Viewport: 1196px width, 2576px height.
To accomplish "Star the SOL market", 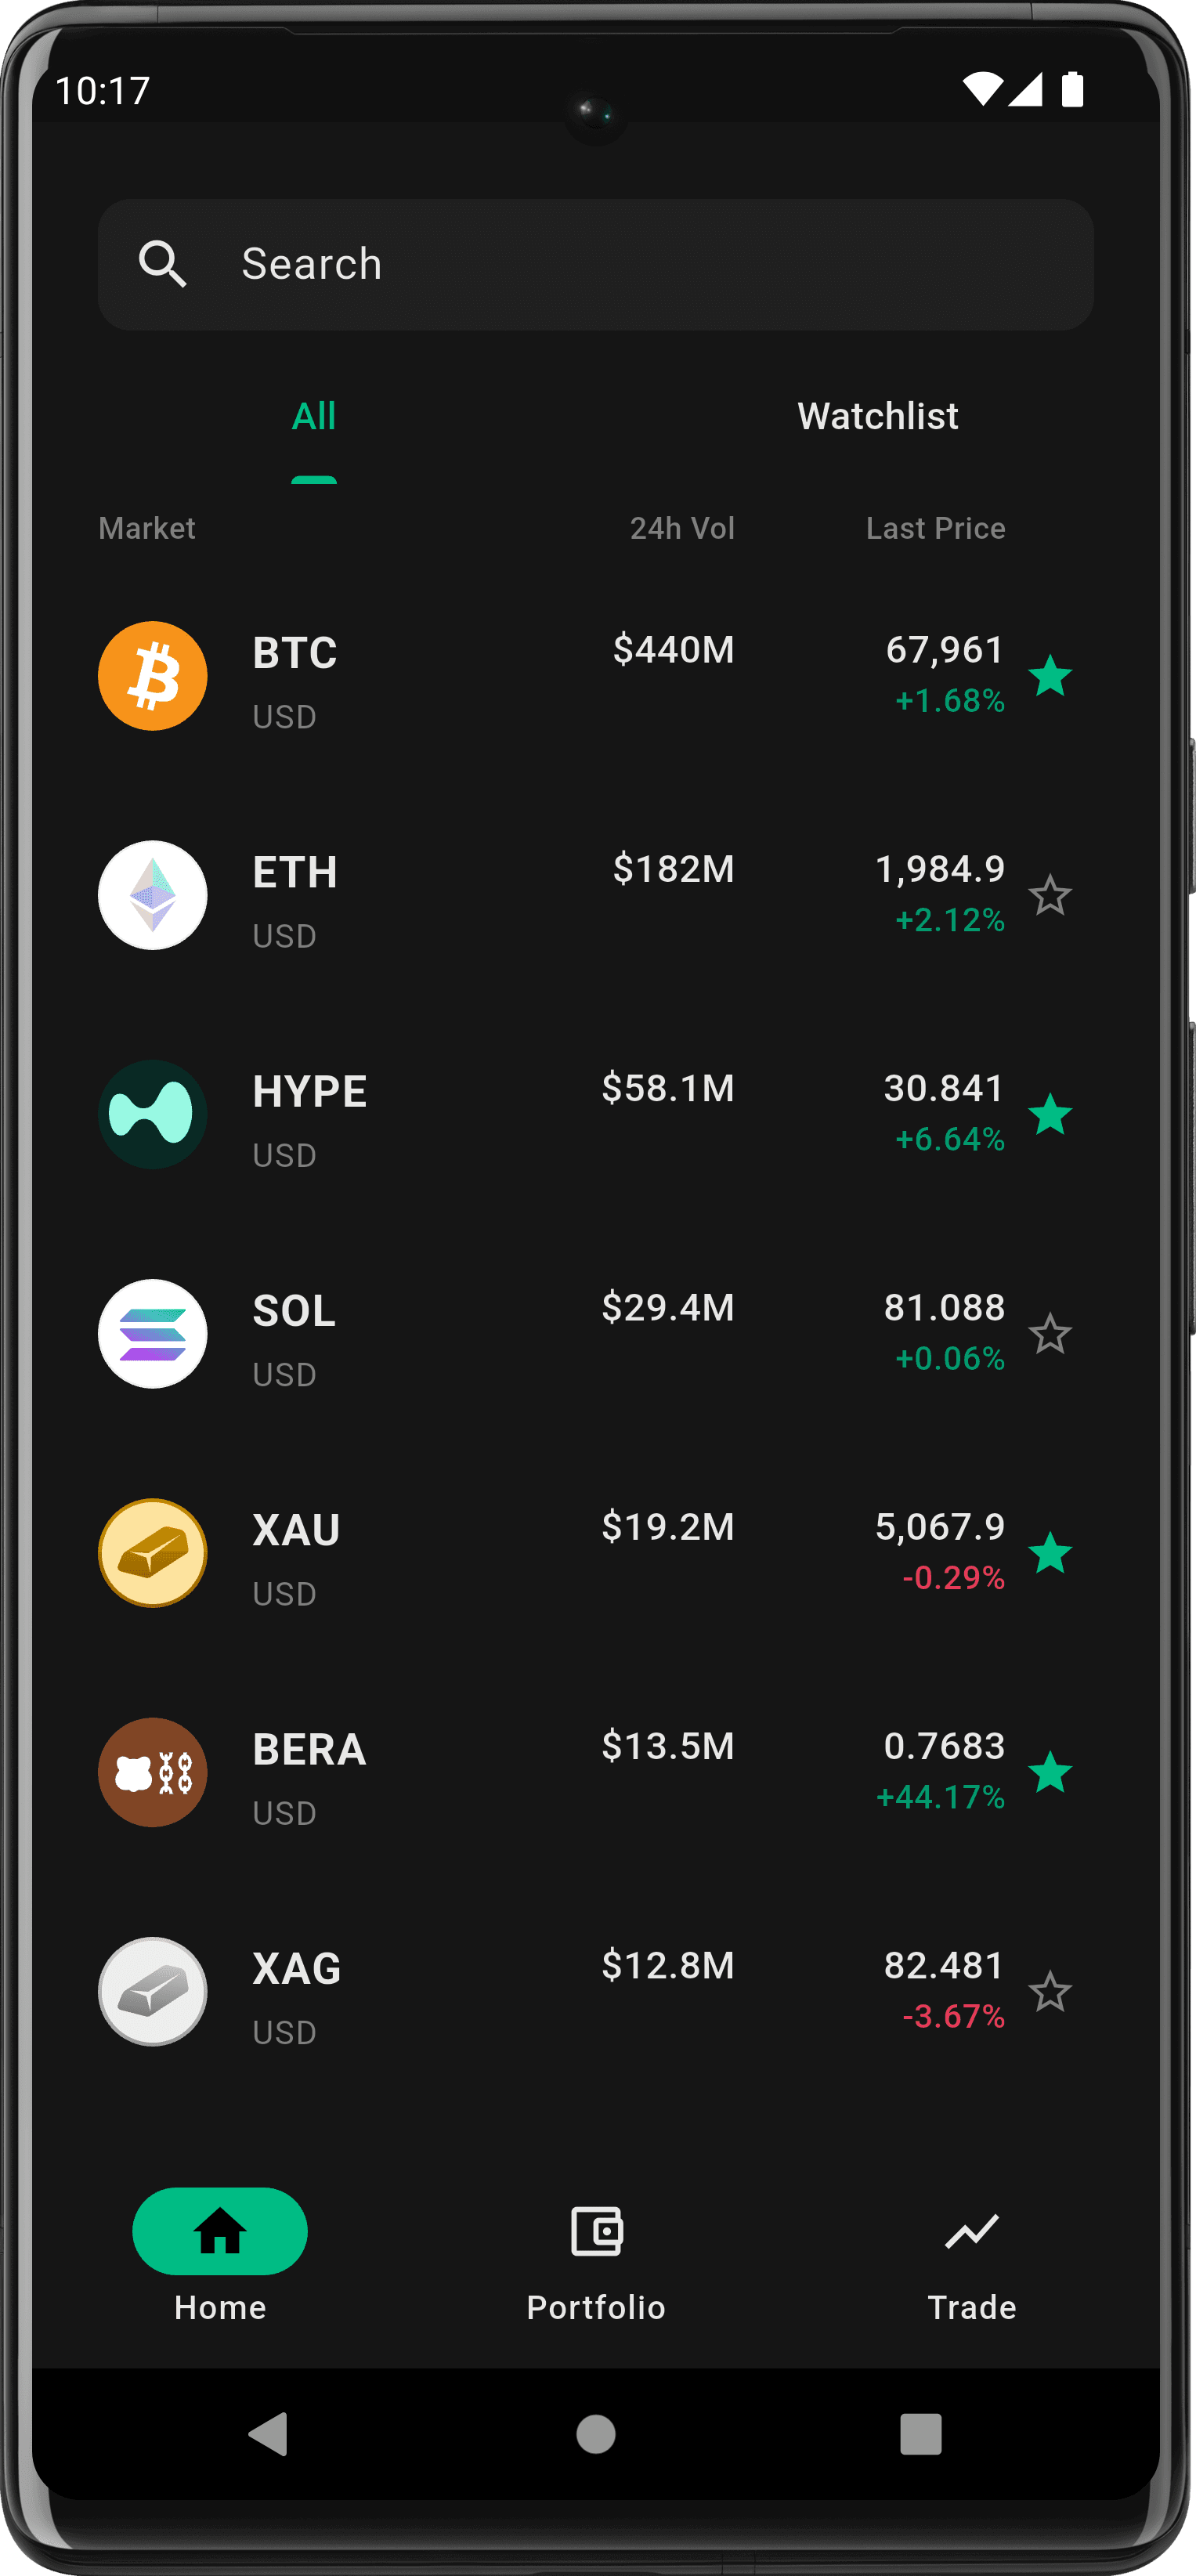I will pyautogui.click(x=1050, y=1334).
